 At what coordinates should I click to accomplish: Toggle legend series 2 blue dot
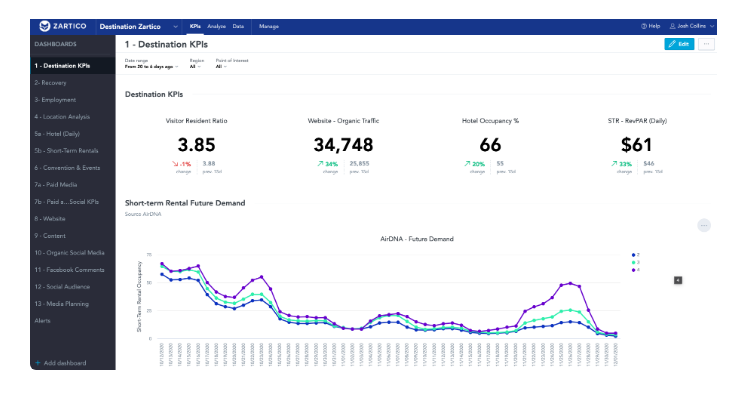coord(633,255)
